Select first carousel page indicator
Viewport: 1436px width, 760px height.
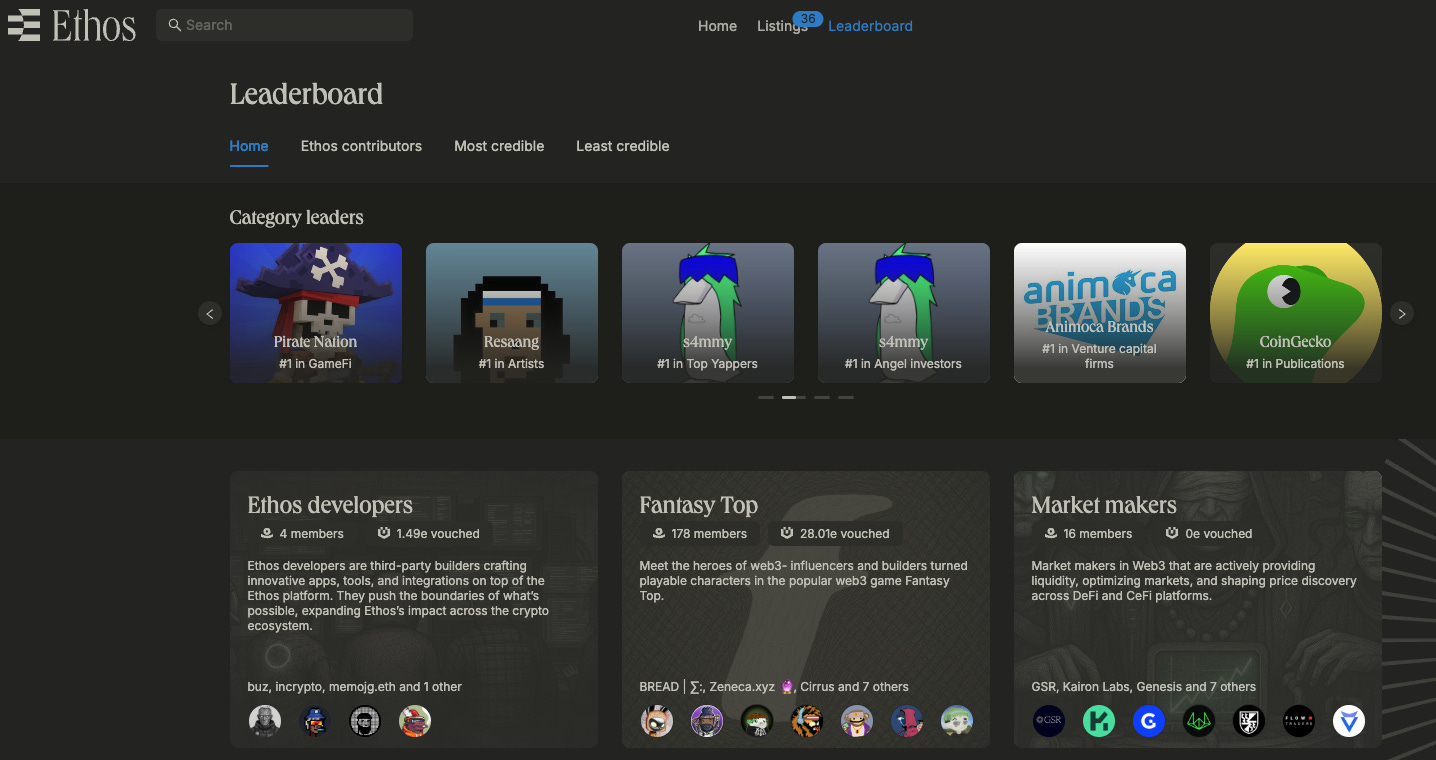pyautogui.click(x=766, y=397)
